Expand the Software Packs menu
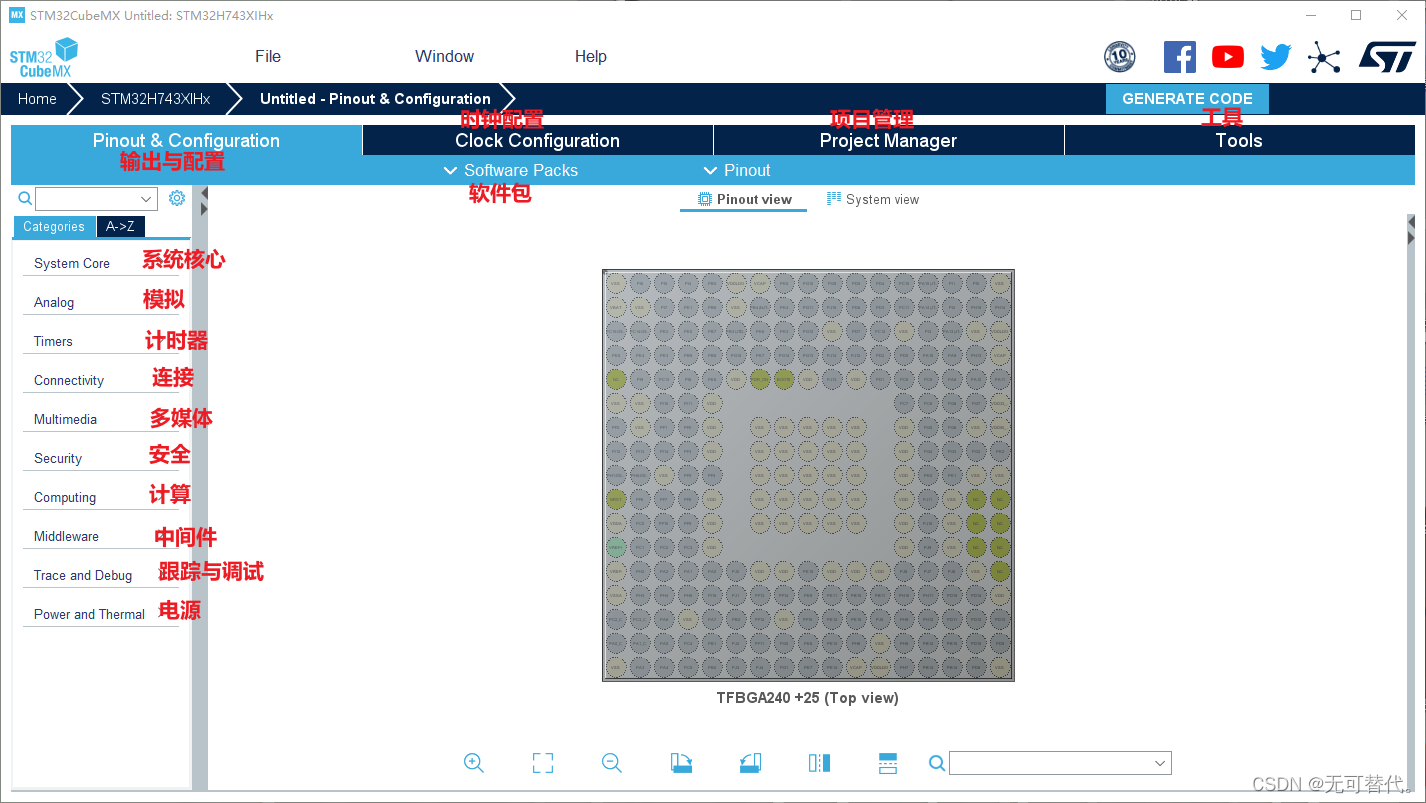The width and height of the screenshot is (1426, 803). click(x=511, y=170)
